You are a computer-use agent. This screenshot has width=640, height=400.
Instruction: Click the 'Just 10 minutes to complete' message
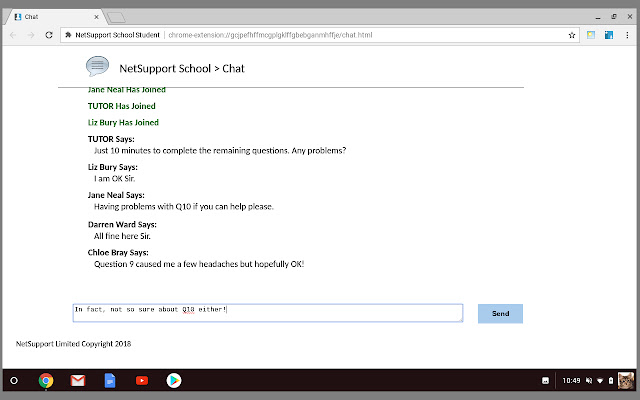coord(220,151)
